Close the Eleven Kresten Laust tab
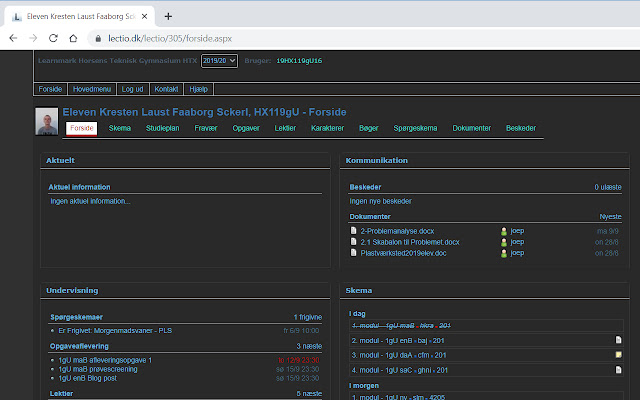The height and width of the screenshot is (400, 640). point(144,16)
